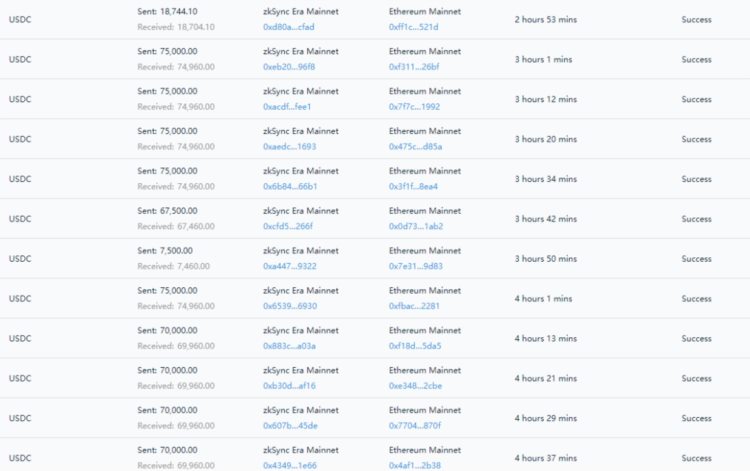This screenshot has height=471, width=750.
Task: Click the 0x6b84...66b1 transaction link
Action: coord(289,187)
